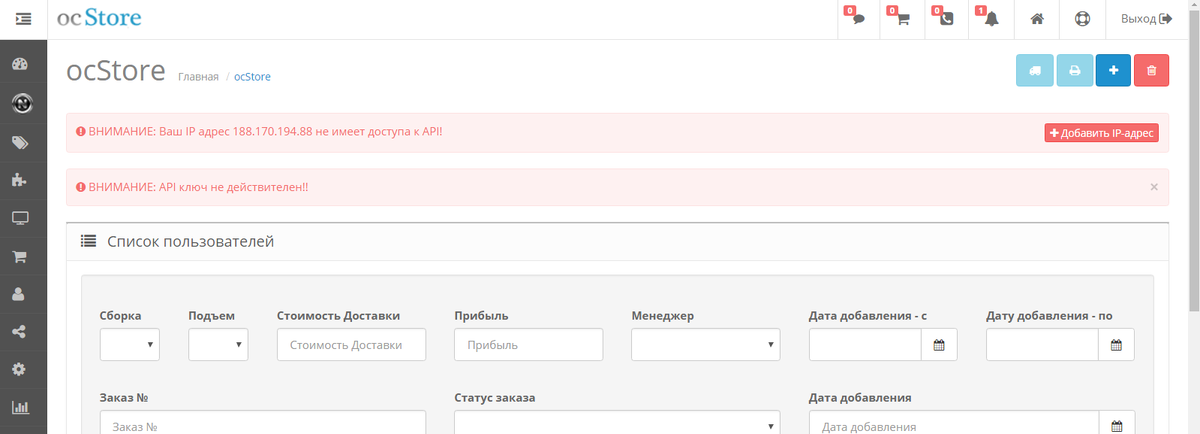The width and height of the screenshot is (1200, 434).
Task: Open the shopping cart notifications icon
Action: [x=902, y=19]
